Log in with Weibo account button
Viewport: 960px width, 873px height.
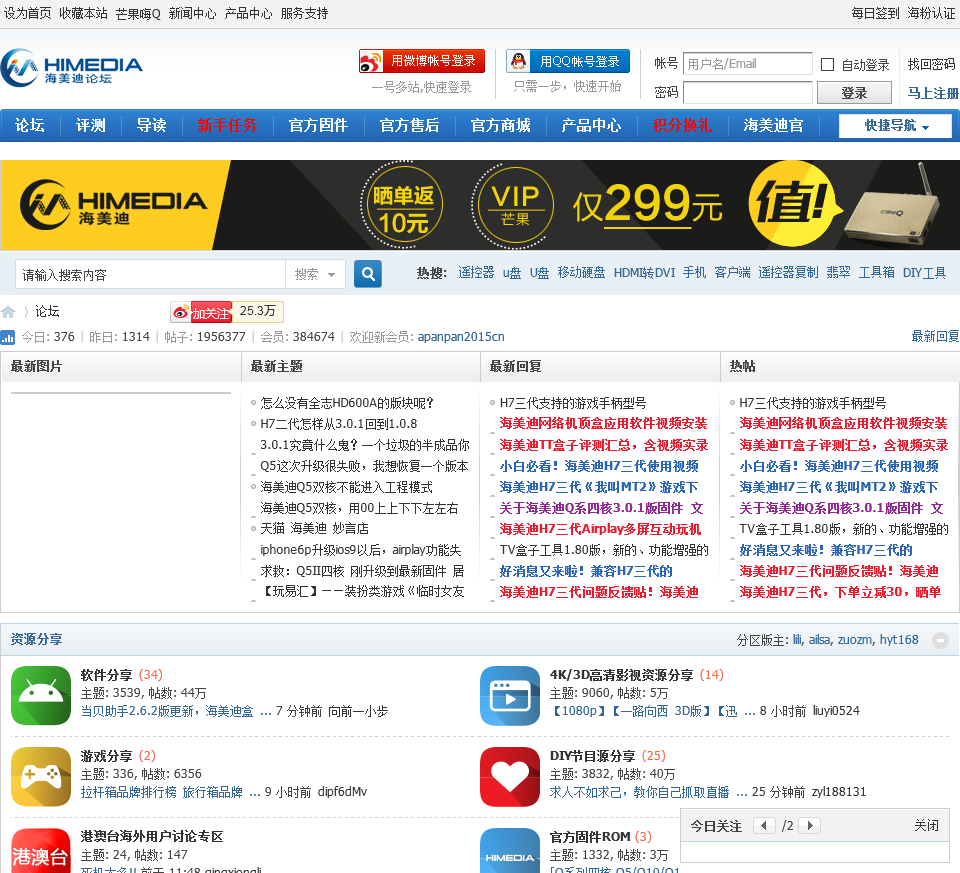pos(422,61)
